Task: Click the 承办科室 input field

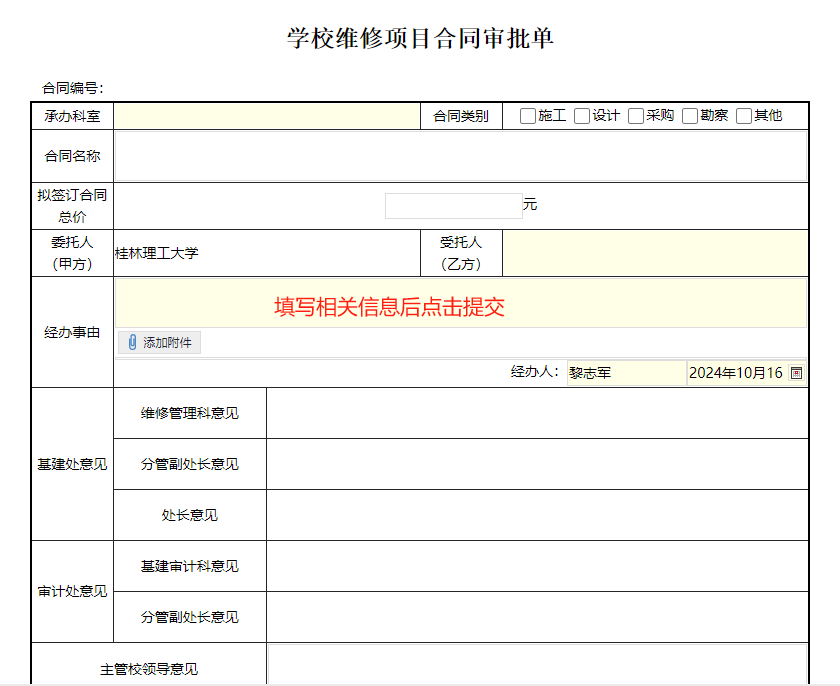Action: click(x=266, y=116)
